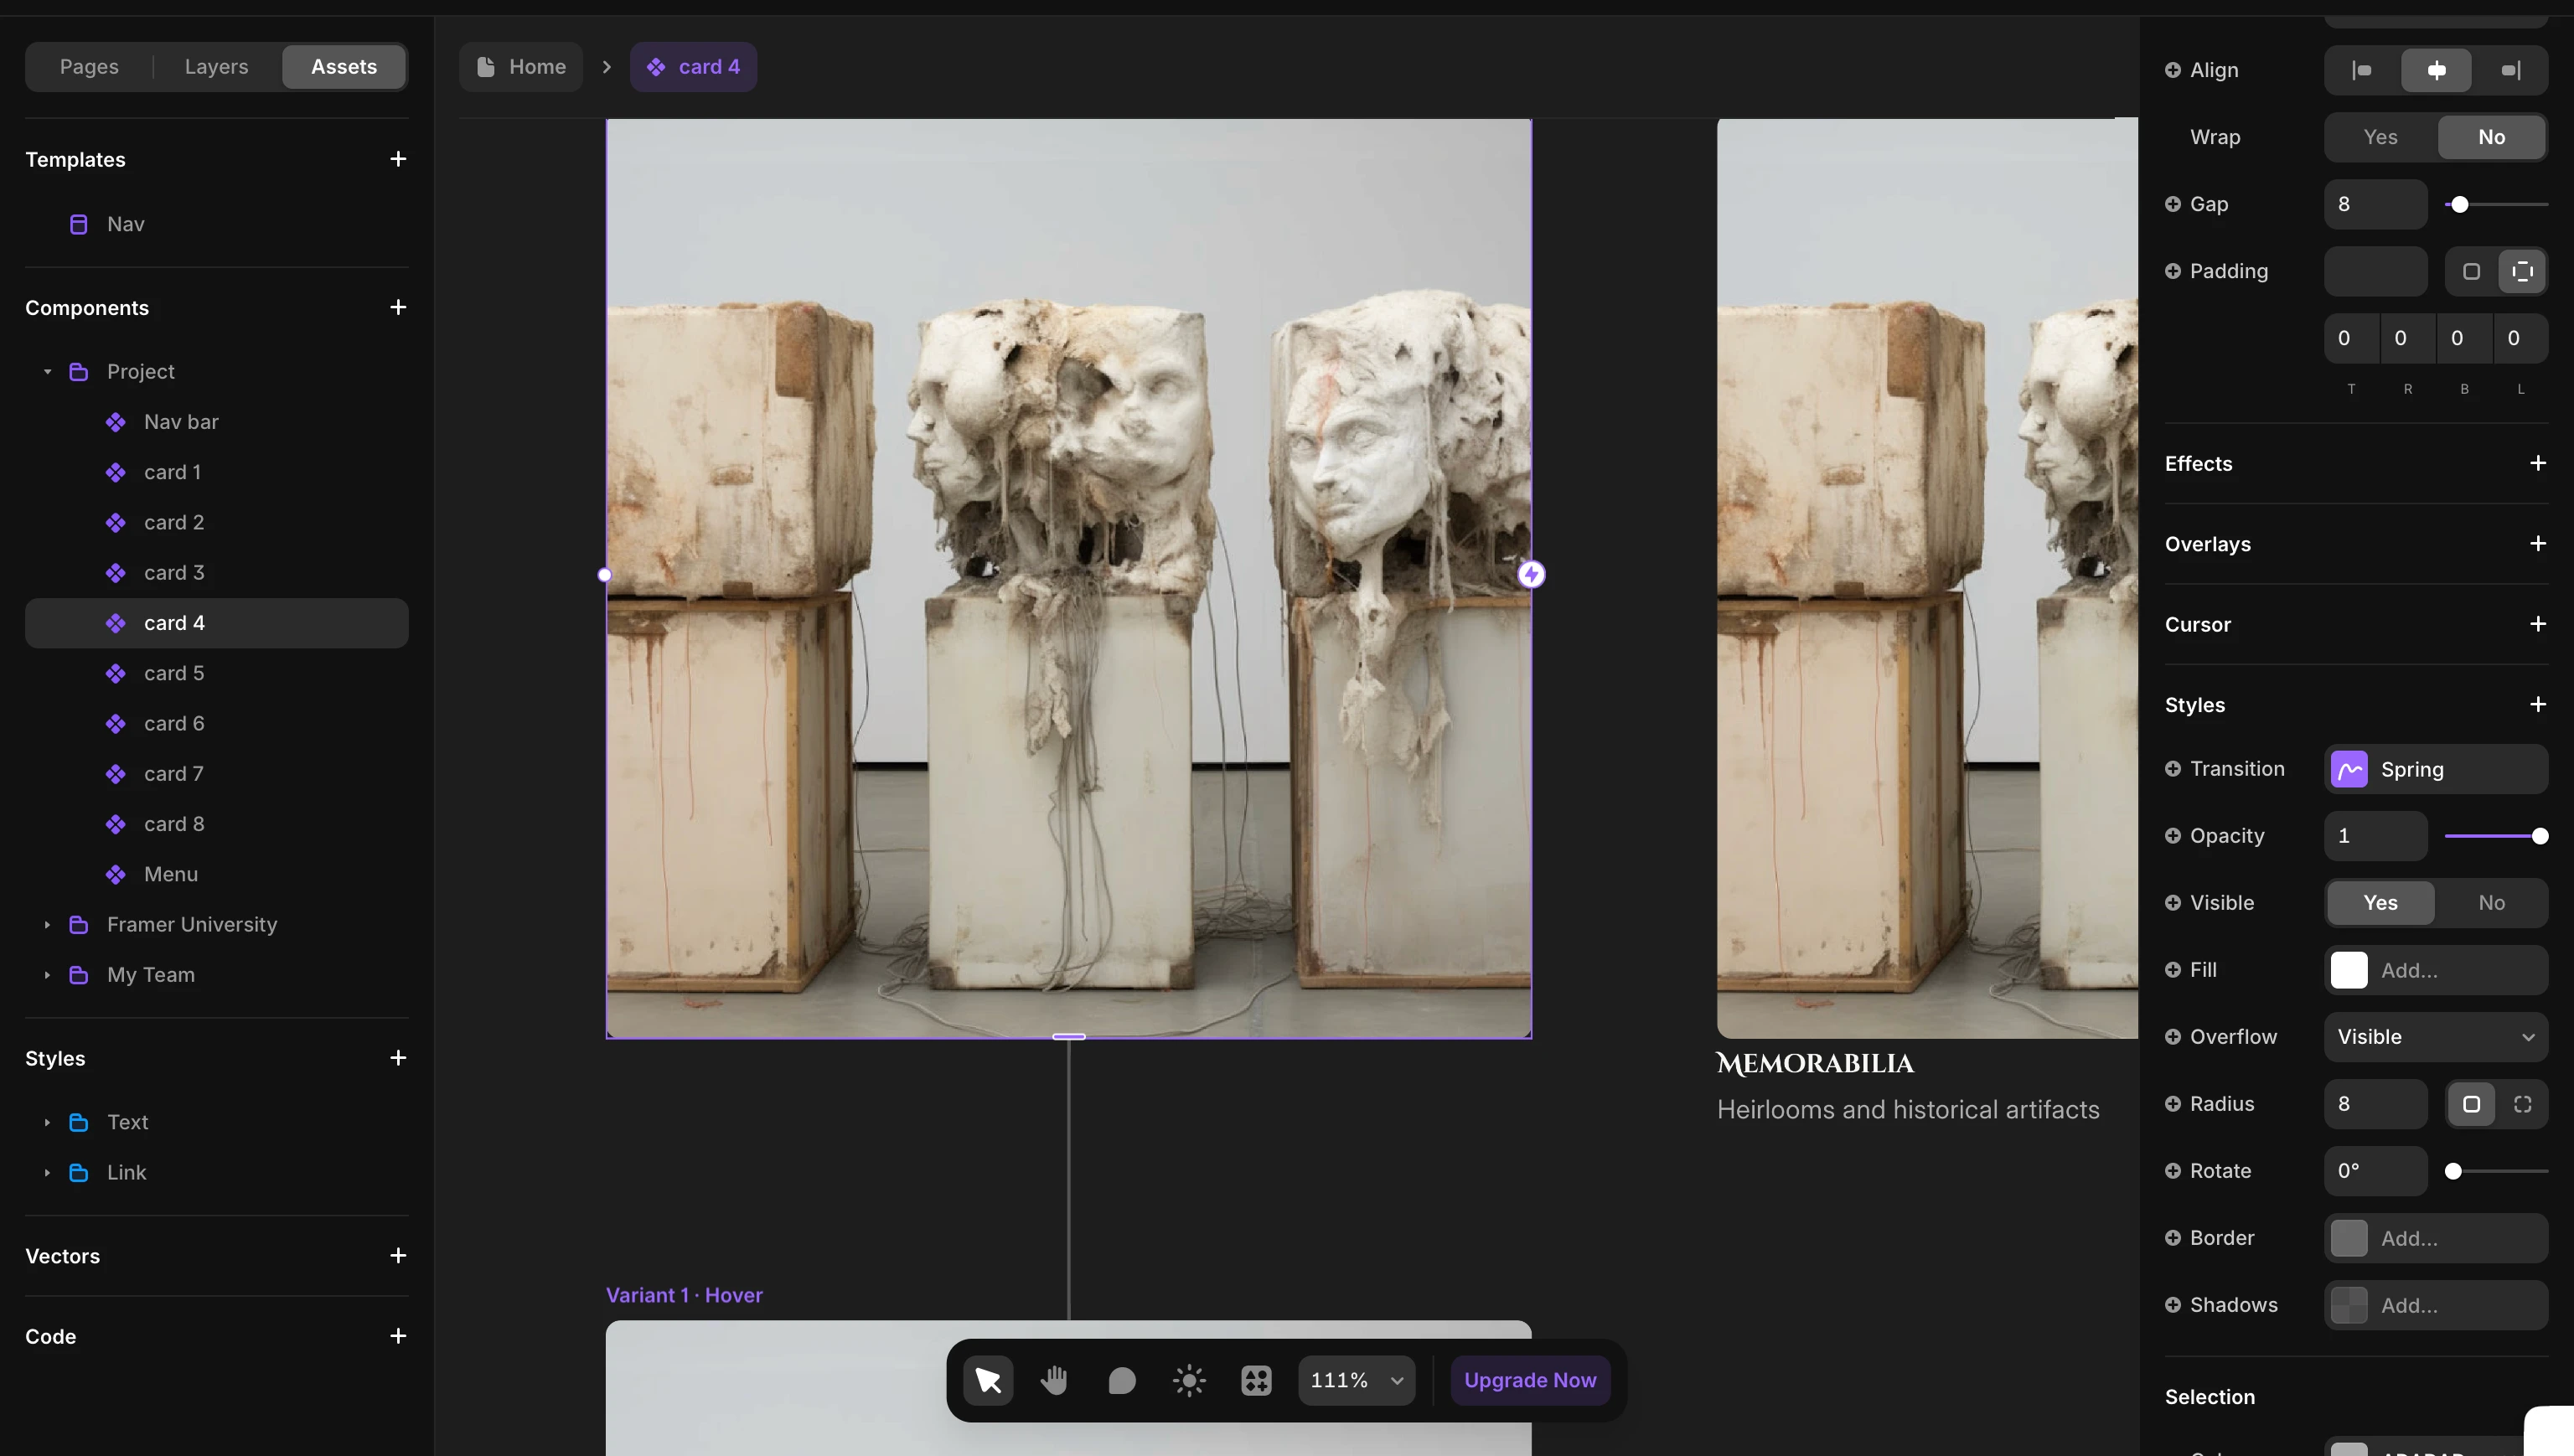Click the Spring transition curve icon
Viewport: 2574px width, 1456px height.
[x=2349, y=769]
